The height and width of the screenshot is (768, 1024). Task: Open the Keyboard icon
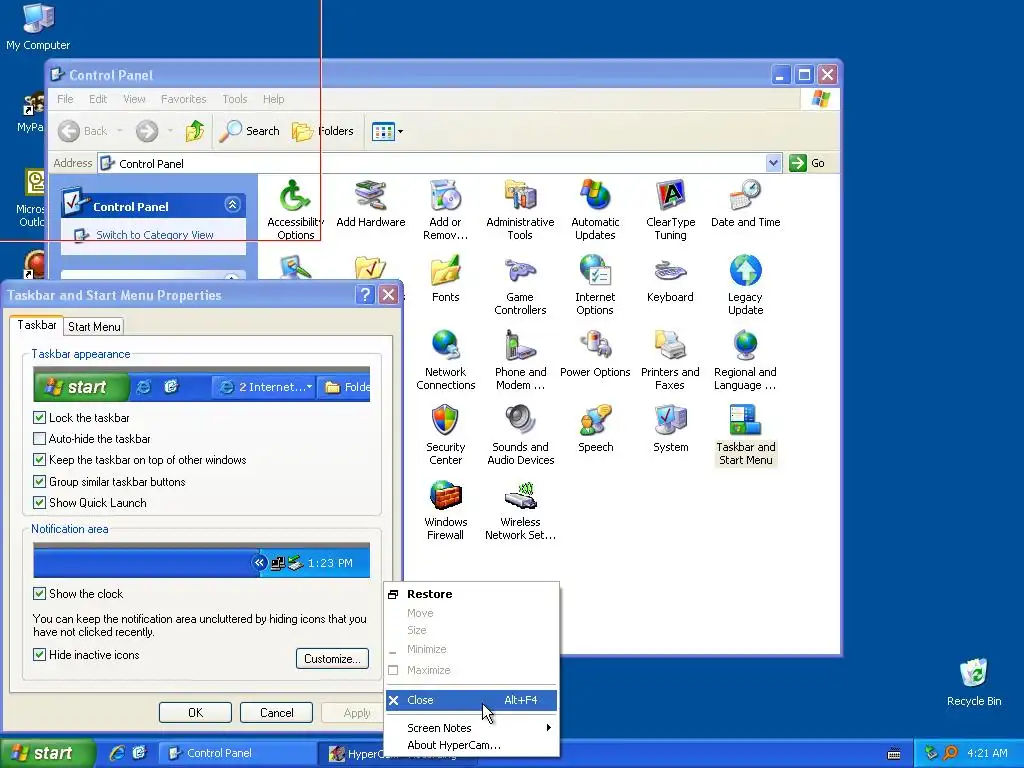(x=671, y=279)
